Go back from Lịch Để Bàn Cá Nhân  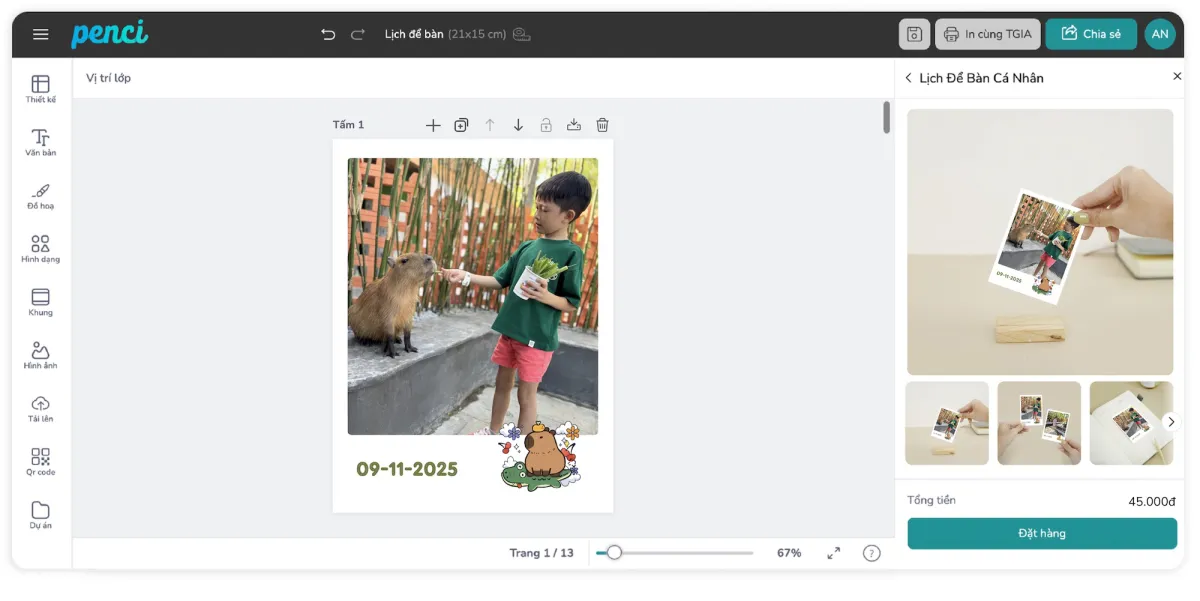click(908, 78)
